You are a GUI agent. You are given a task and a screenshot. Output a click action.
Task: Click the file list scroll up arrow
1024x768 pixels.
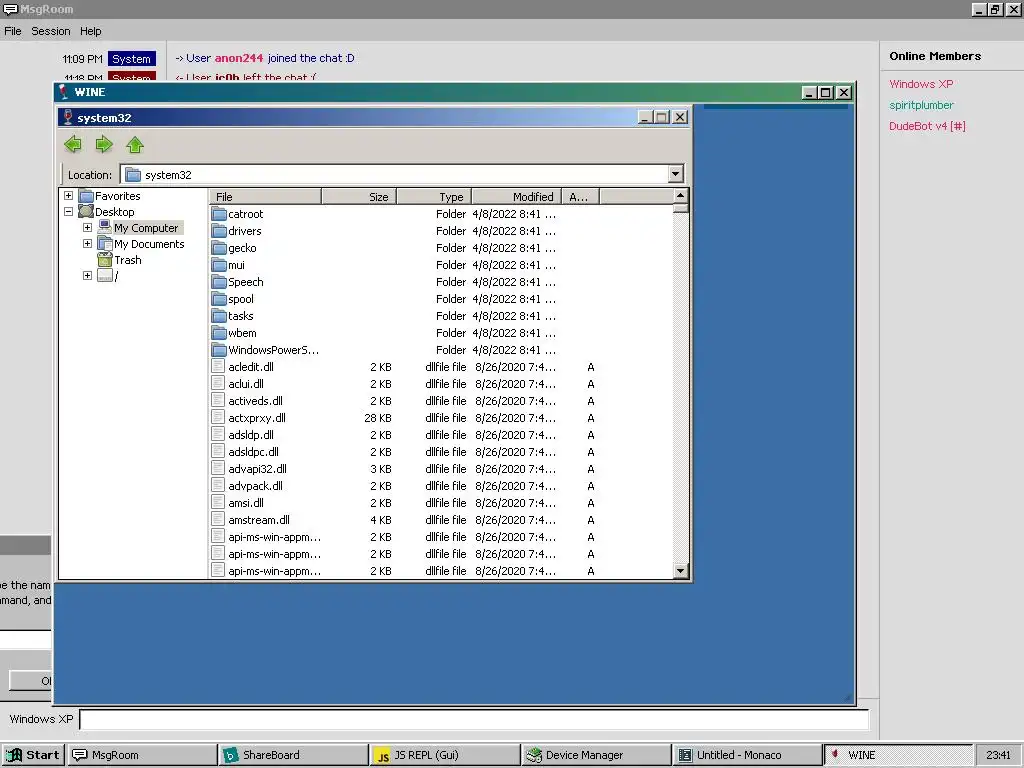pos(680,195)
